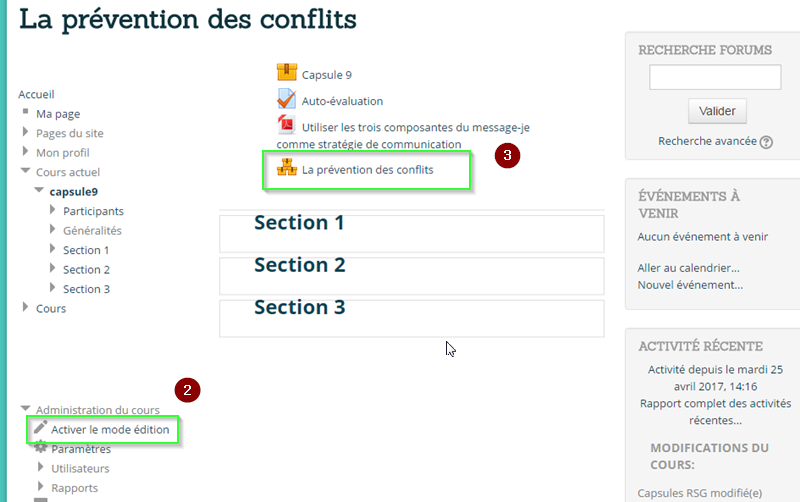Click the Nouvel événement link
This screenshot has width=800, height=502.
[x=690, y=285]
